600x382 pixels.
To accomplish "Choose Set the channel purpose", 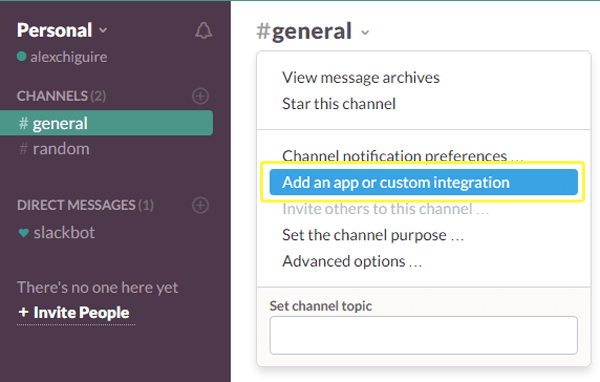I will pyautogui.click(x=373, y=235).
